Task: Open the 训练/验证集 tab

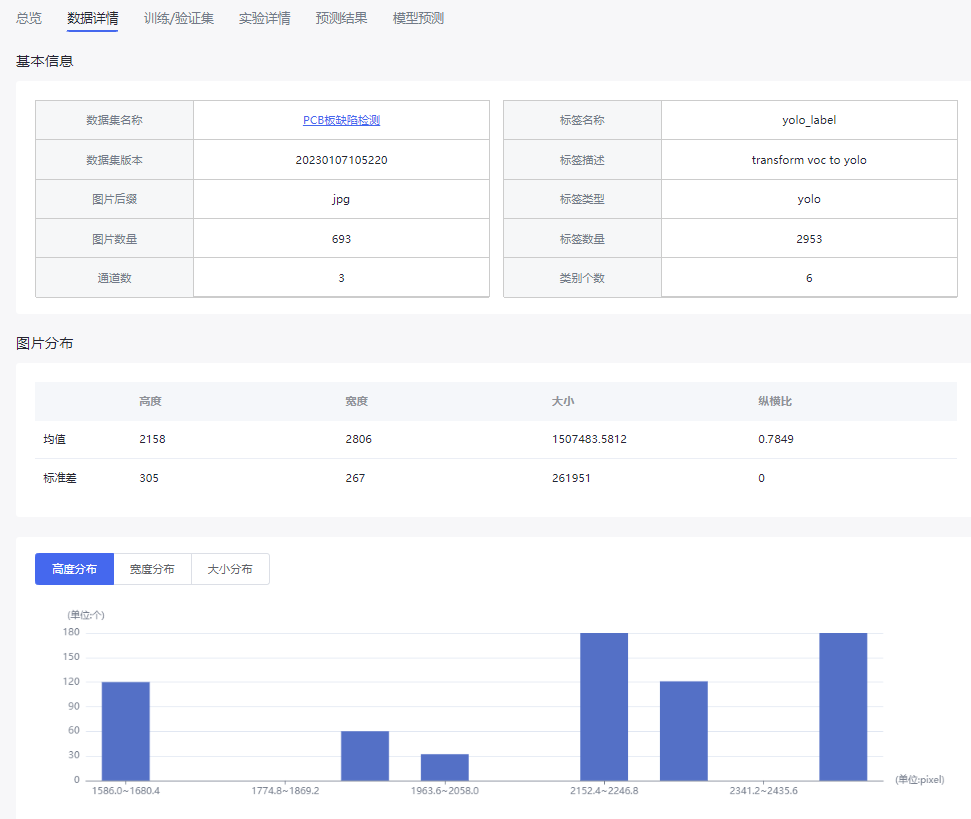Action: [178, 19]
